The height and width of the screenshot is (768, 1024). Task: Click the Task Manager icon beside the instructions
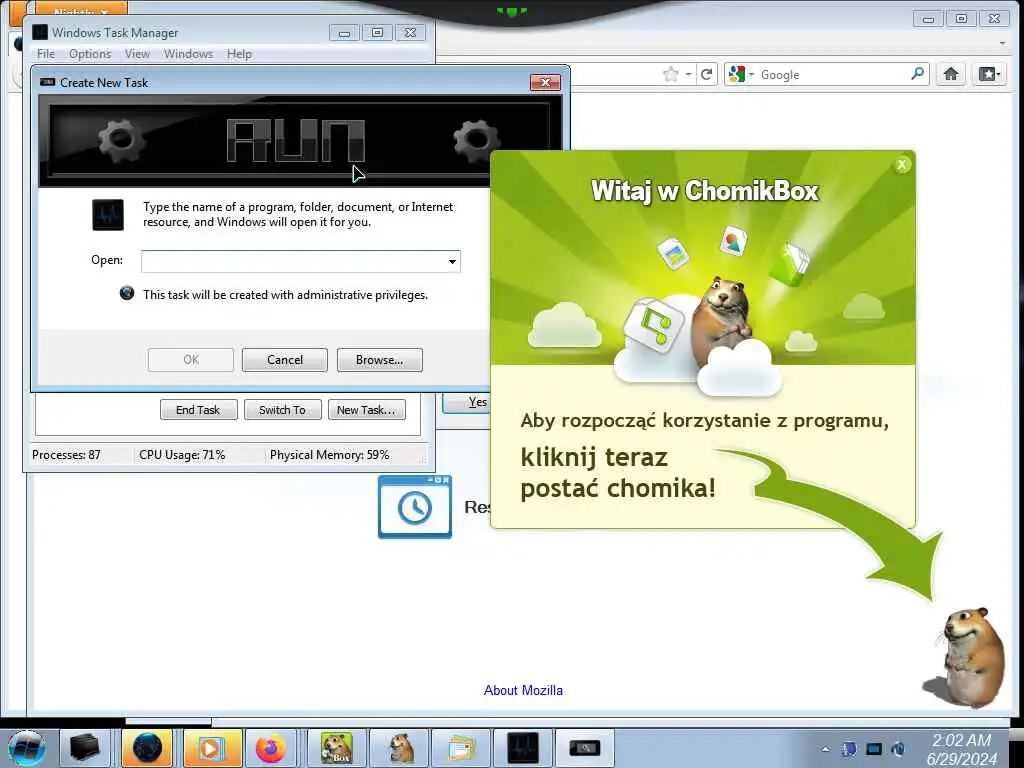click(x=108, y=214)
